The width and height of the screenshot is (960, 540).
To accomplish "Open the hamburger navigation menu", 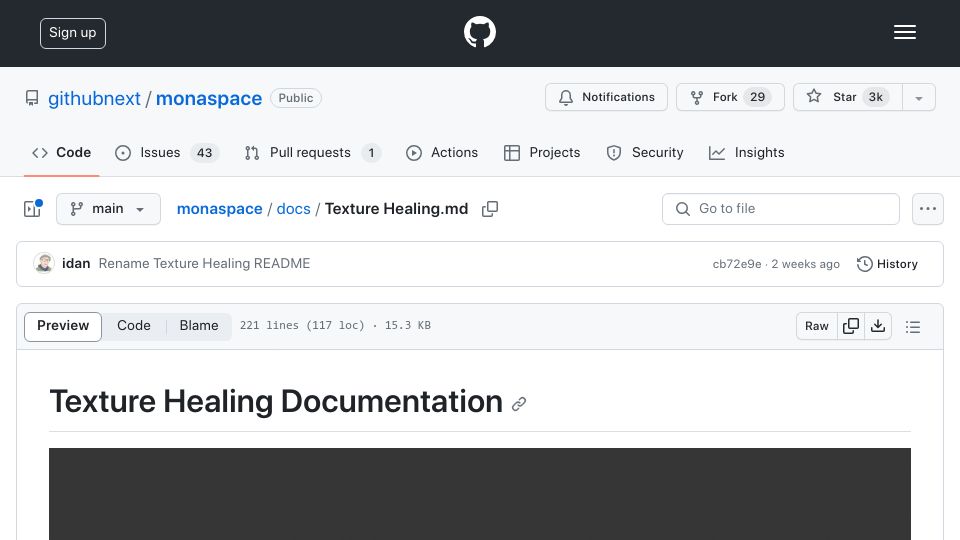I will click(904, 32).
